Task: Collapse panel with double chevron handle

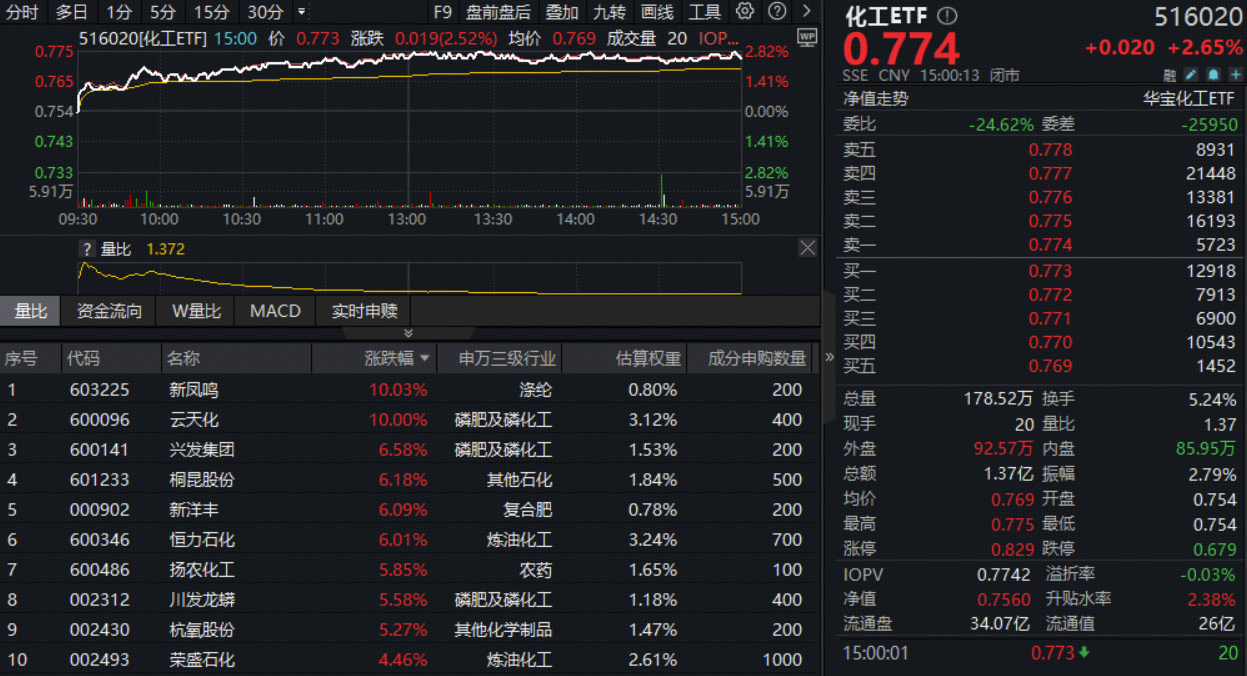Action: click(x=408, y=333)
